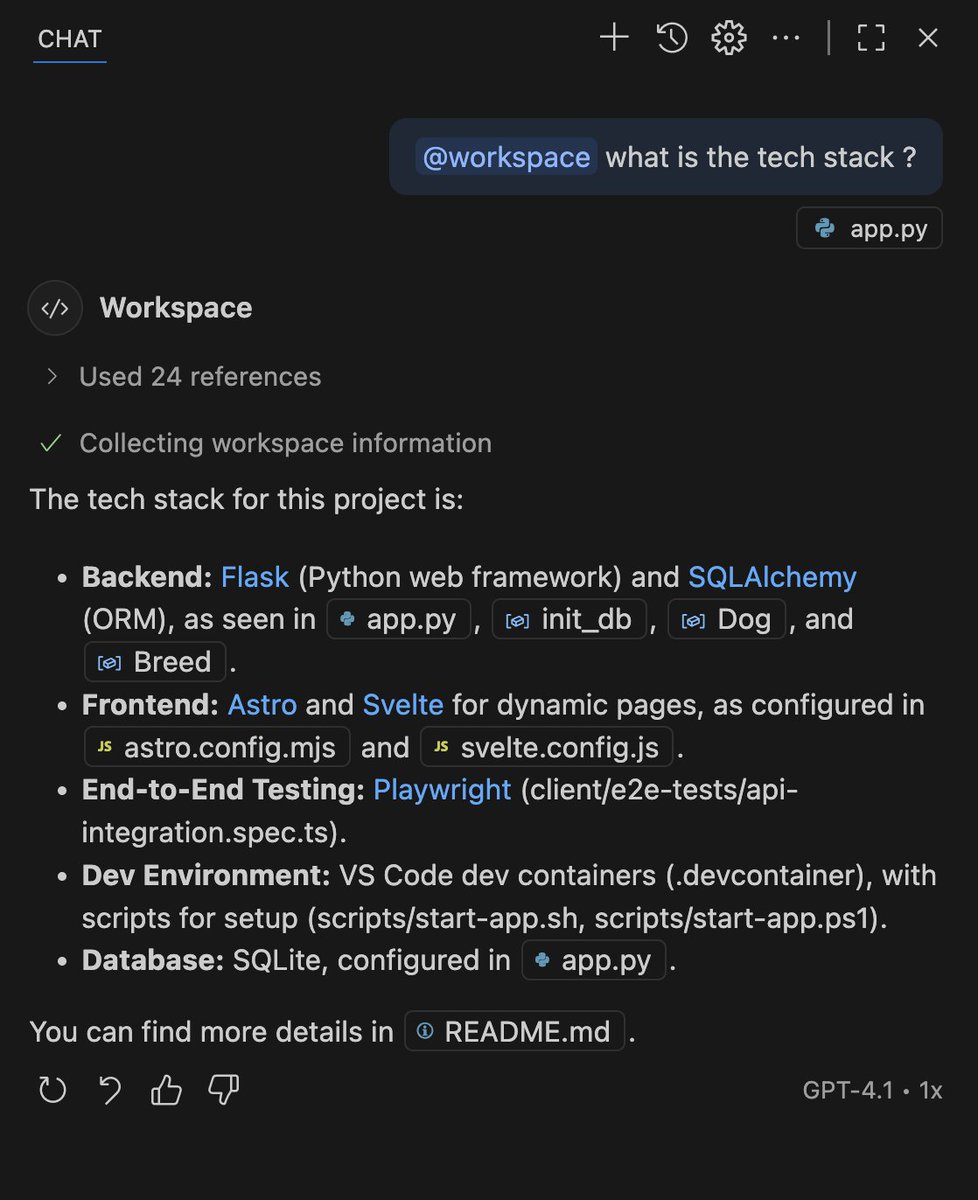Rerun the request with retry icon
Screen dimensions: 978x1200
tap(52, 1090)
